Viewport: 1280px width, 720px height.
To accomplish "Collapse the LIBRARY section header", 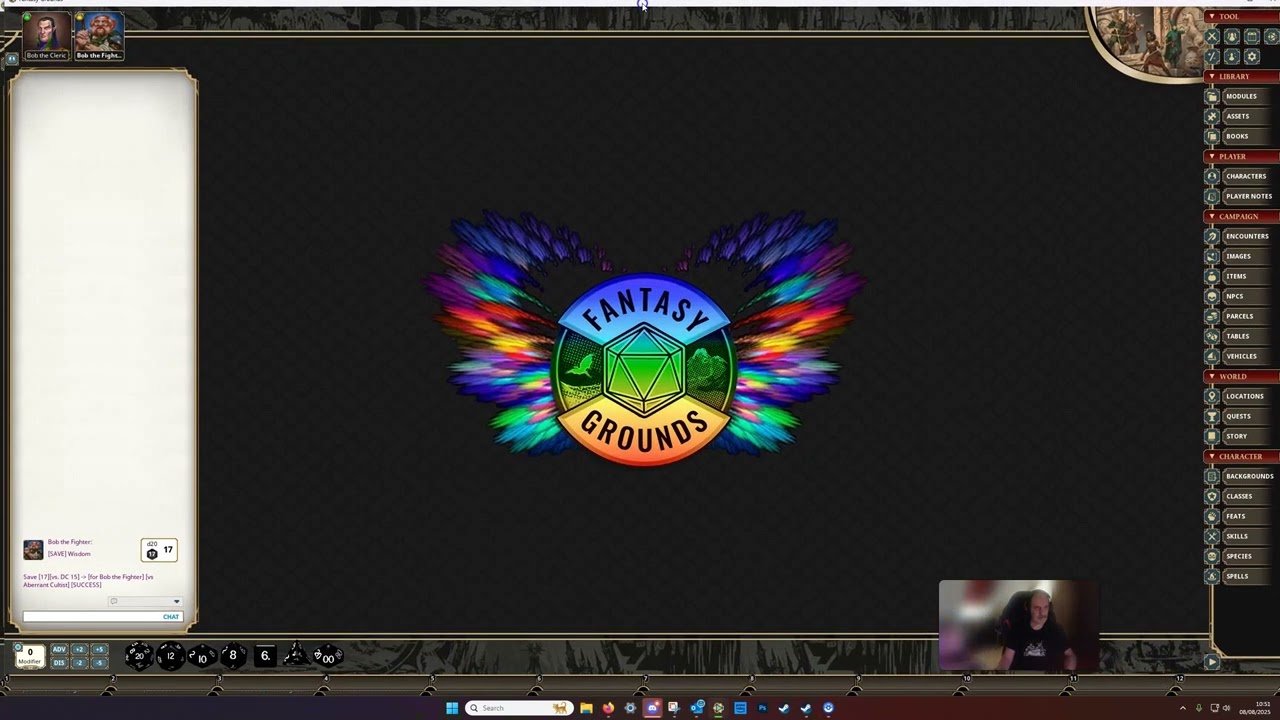I will (x=1241, y=76).
